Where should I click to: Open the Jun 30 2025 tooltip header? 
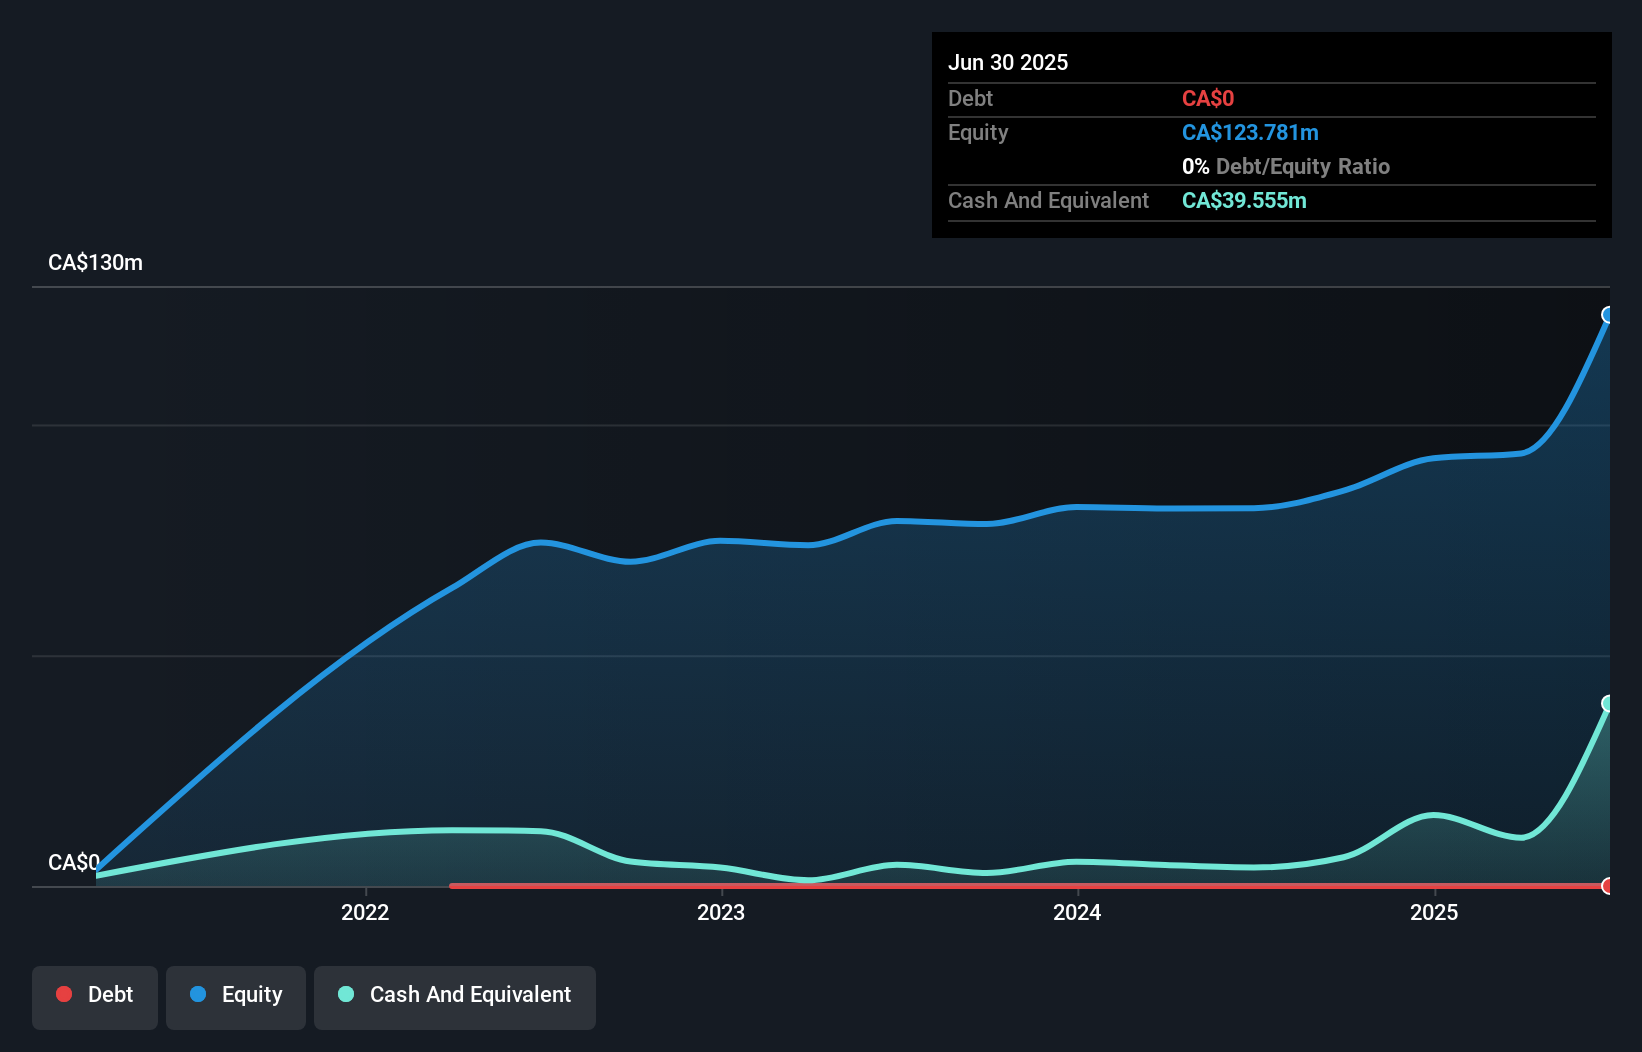click(1008, 62)
